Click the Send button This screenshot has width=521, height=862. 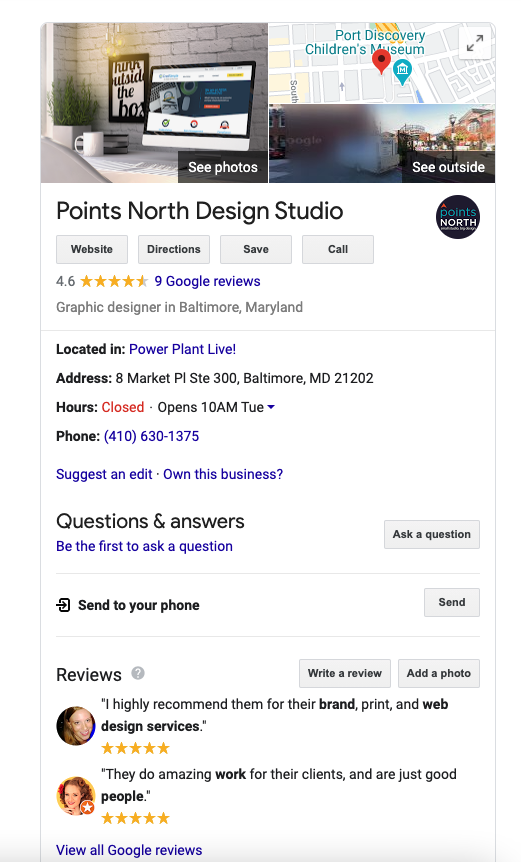(452, 603)
